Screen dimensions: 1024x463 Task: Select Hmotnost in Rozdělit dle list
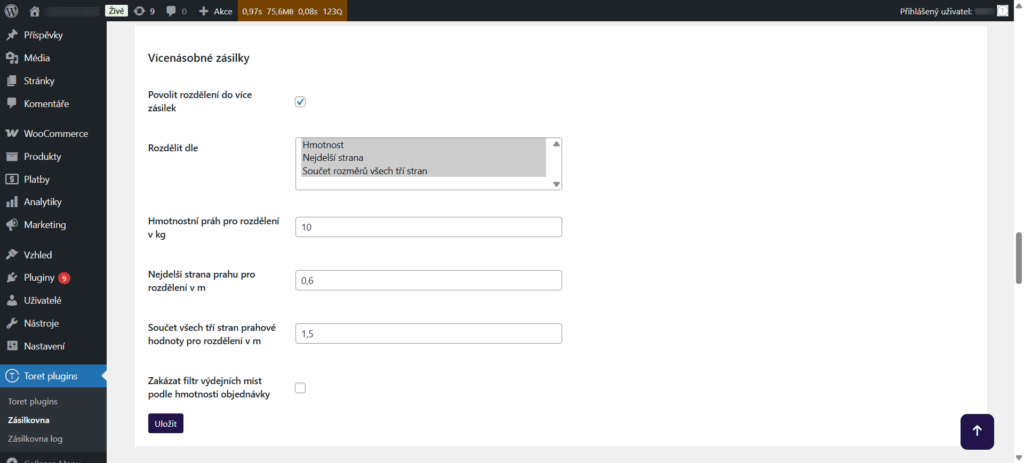click(423, 145)
